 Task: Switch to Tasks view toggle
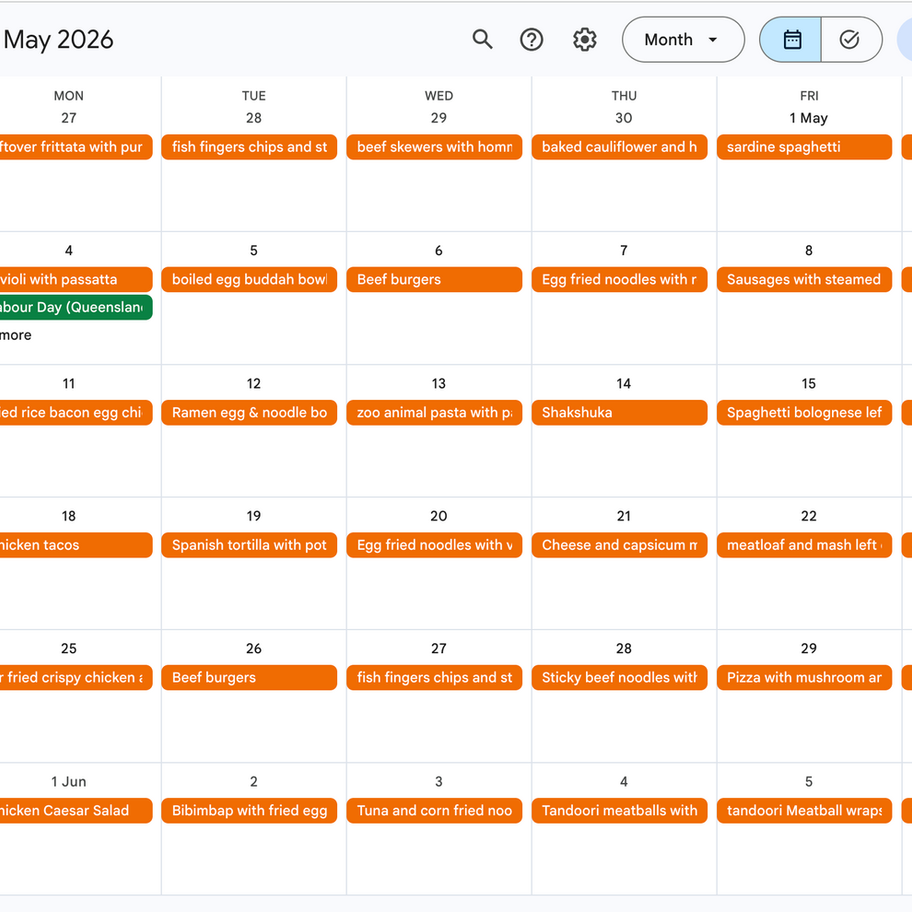850,40
